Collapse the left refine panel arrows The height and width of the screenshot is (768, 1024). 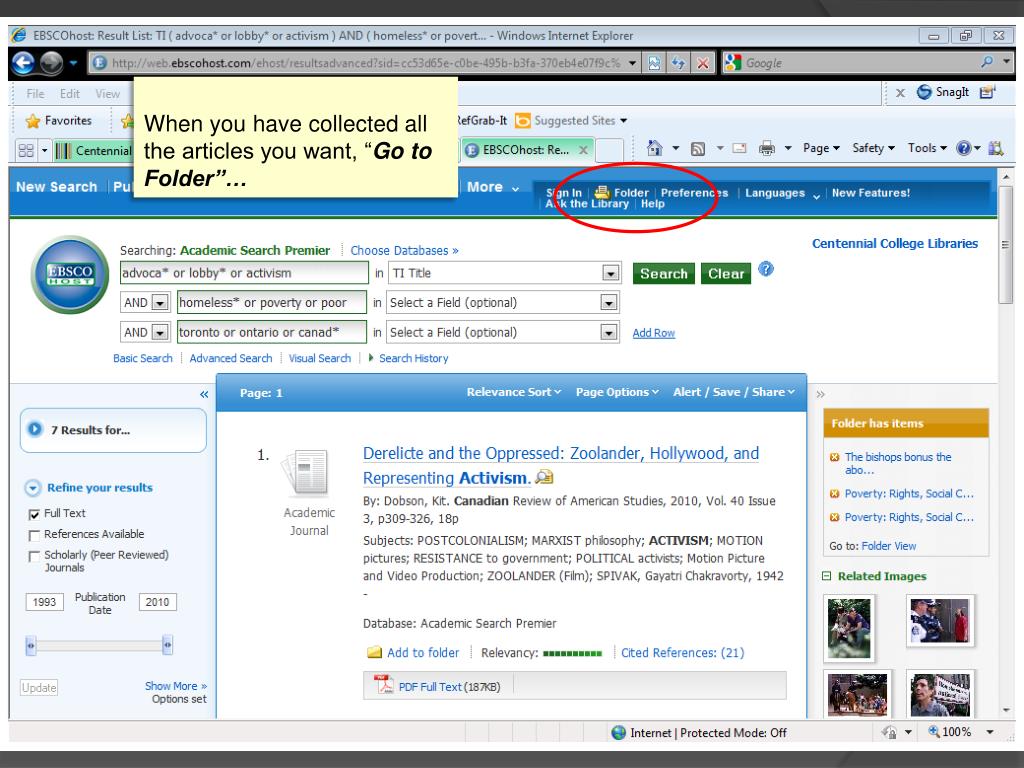(204, 394)
